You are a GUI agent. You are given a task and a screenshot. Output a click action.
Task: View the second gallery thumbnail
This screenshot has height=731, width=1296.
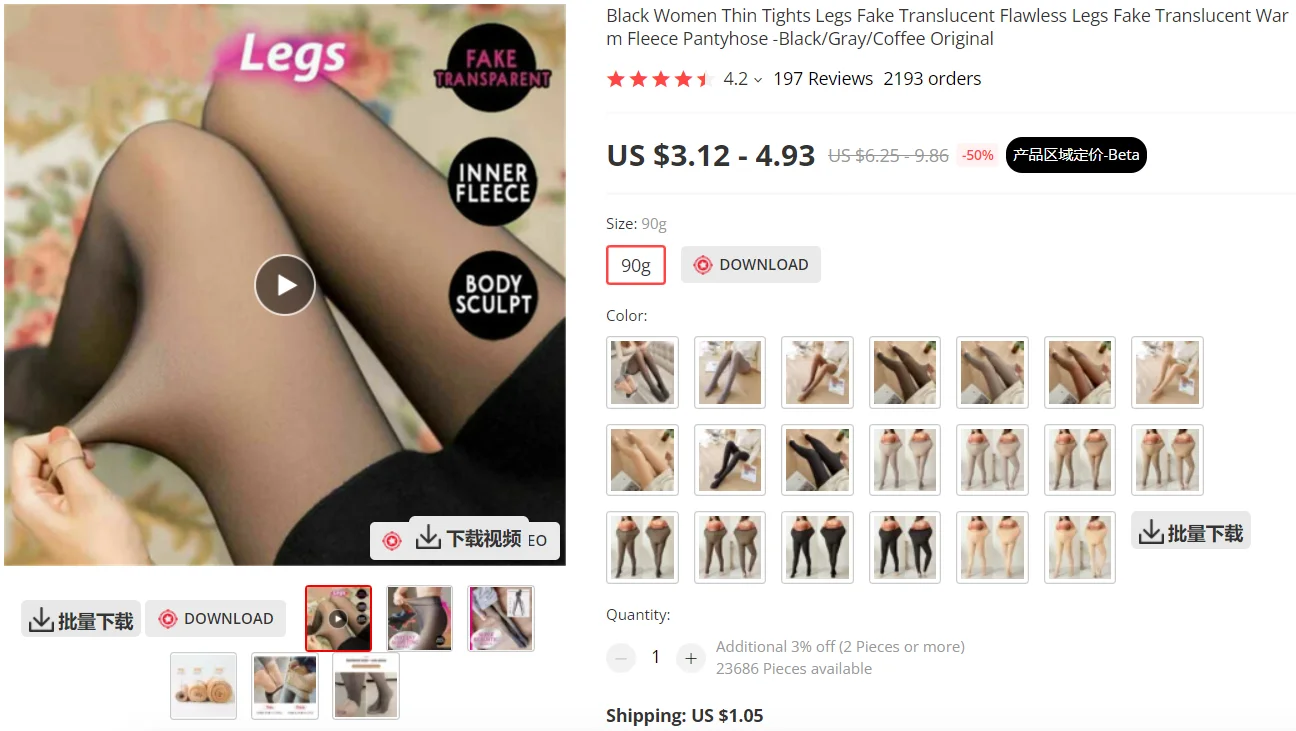coord(419,618)
